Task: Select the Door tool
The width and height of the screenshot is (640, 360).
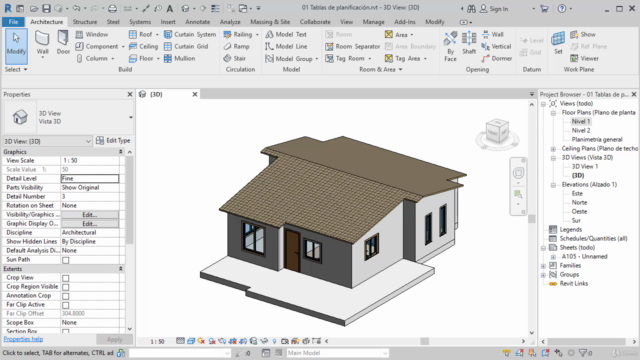Action: (63, 43)
